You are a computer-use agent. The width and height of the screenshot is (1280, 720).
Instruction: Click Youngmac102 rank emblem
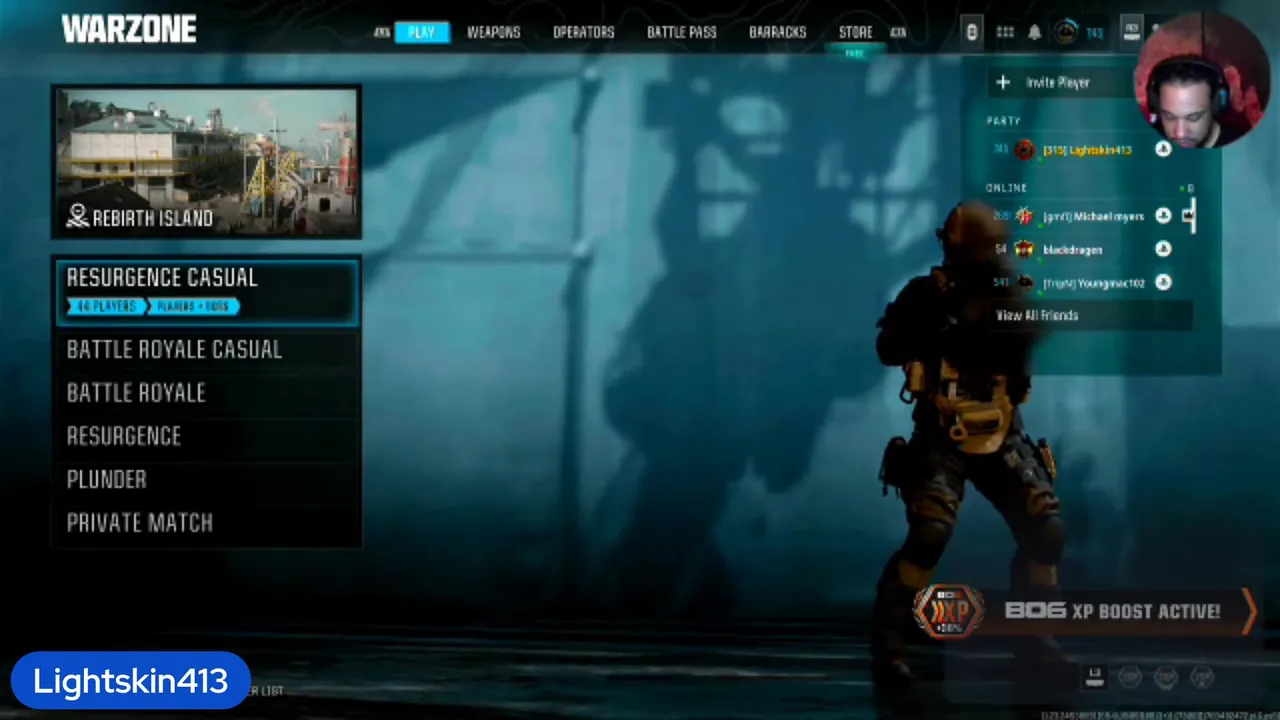click(x=1024, y=283)
